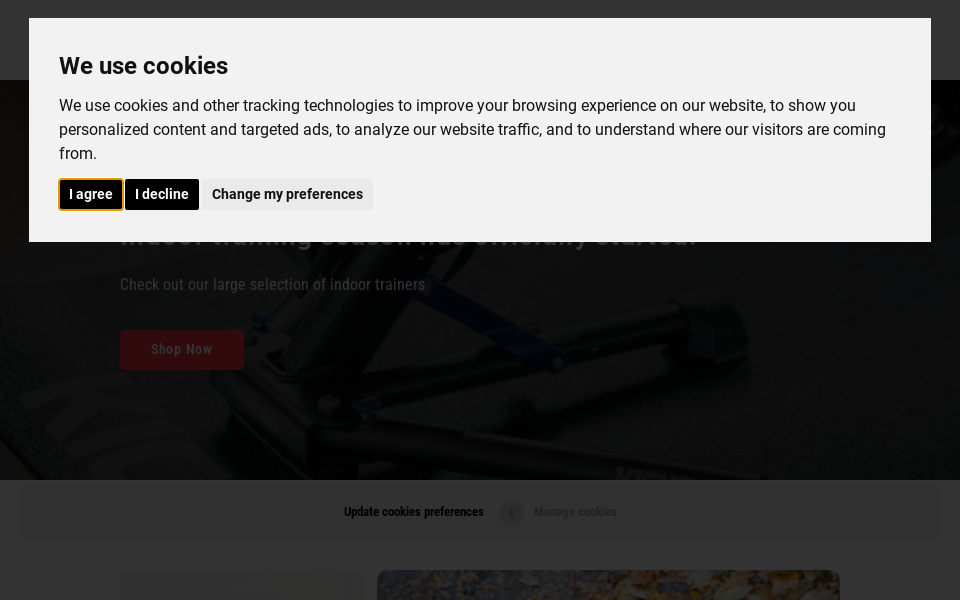The image size is (960, 600).
Task: Click the red Shop Now button
Action: 181,350
